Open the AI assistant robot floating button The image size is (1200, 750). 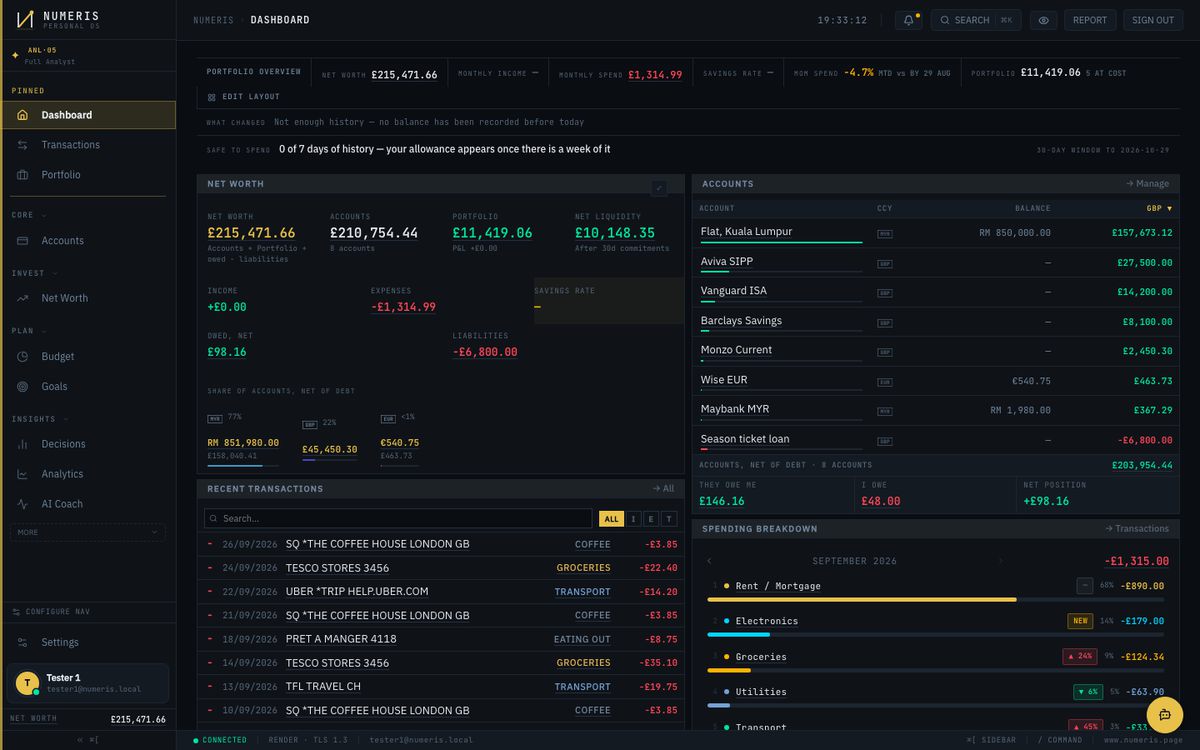[x=1164, y=713]
